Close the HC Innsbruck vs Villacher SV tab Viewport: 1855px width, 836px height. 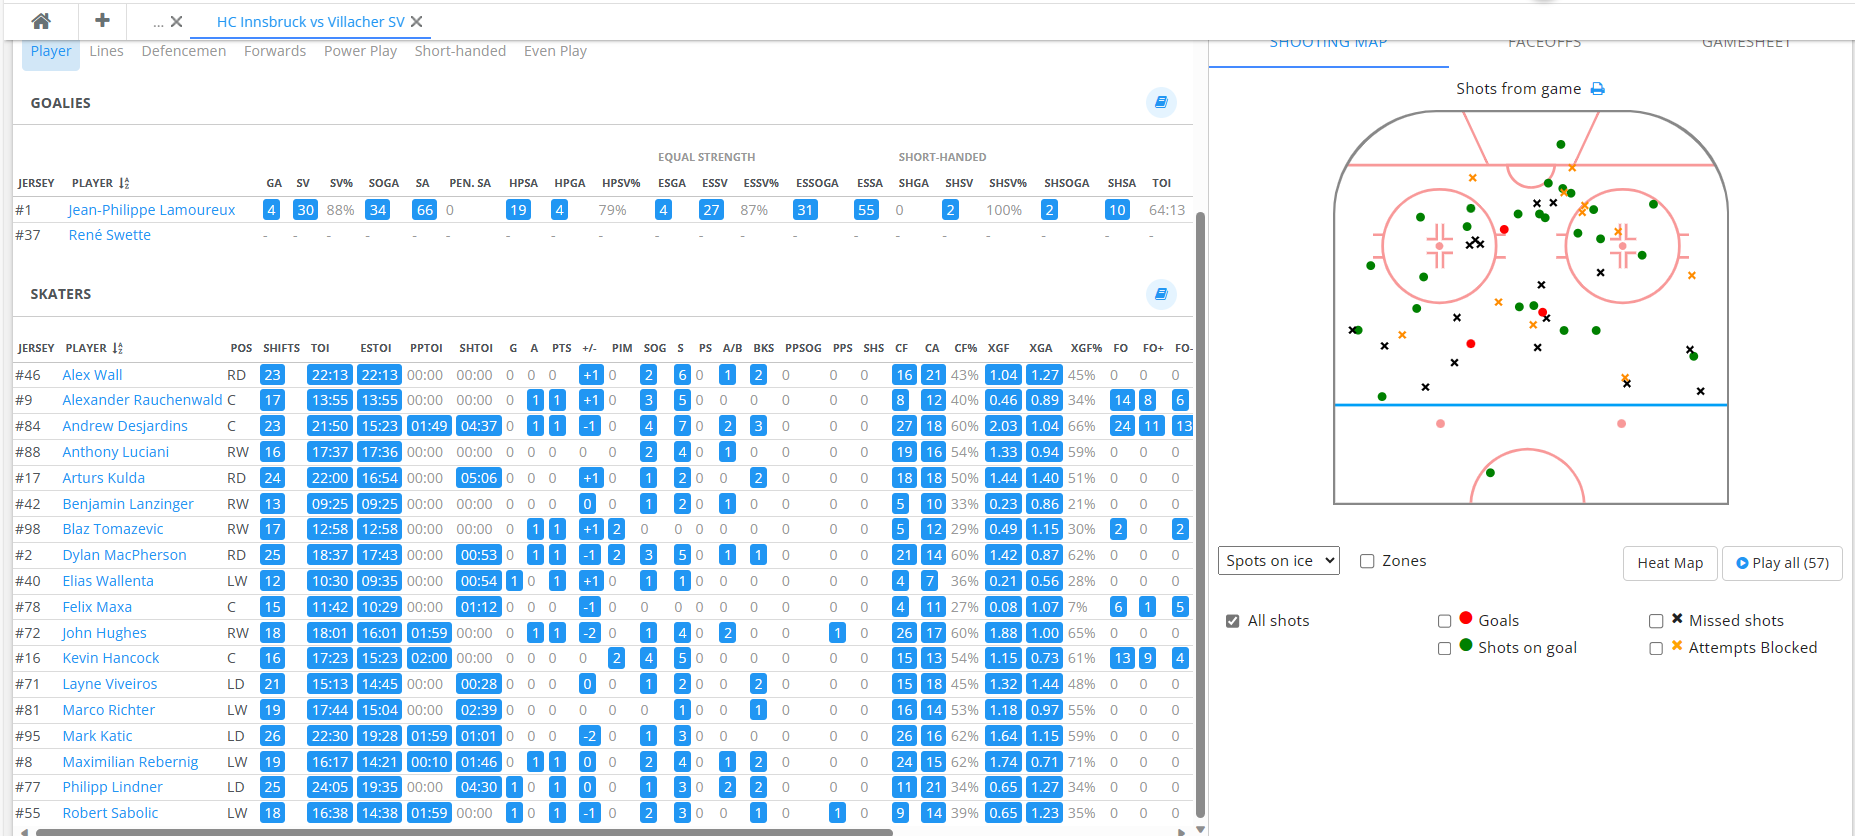[x=417, y=22]
